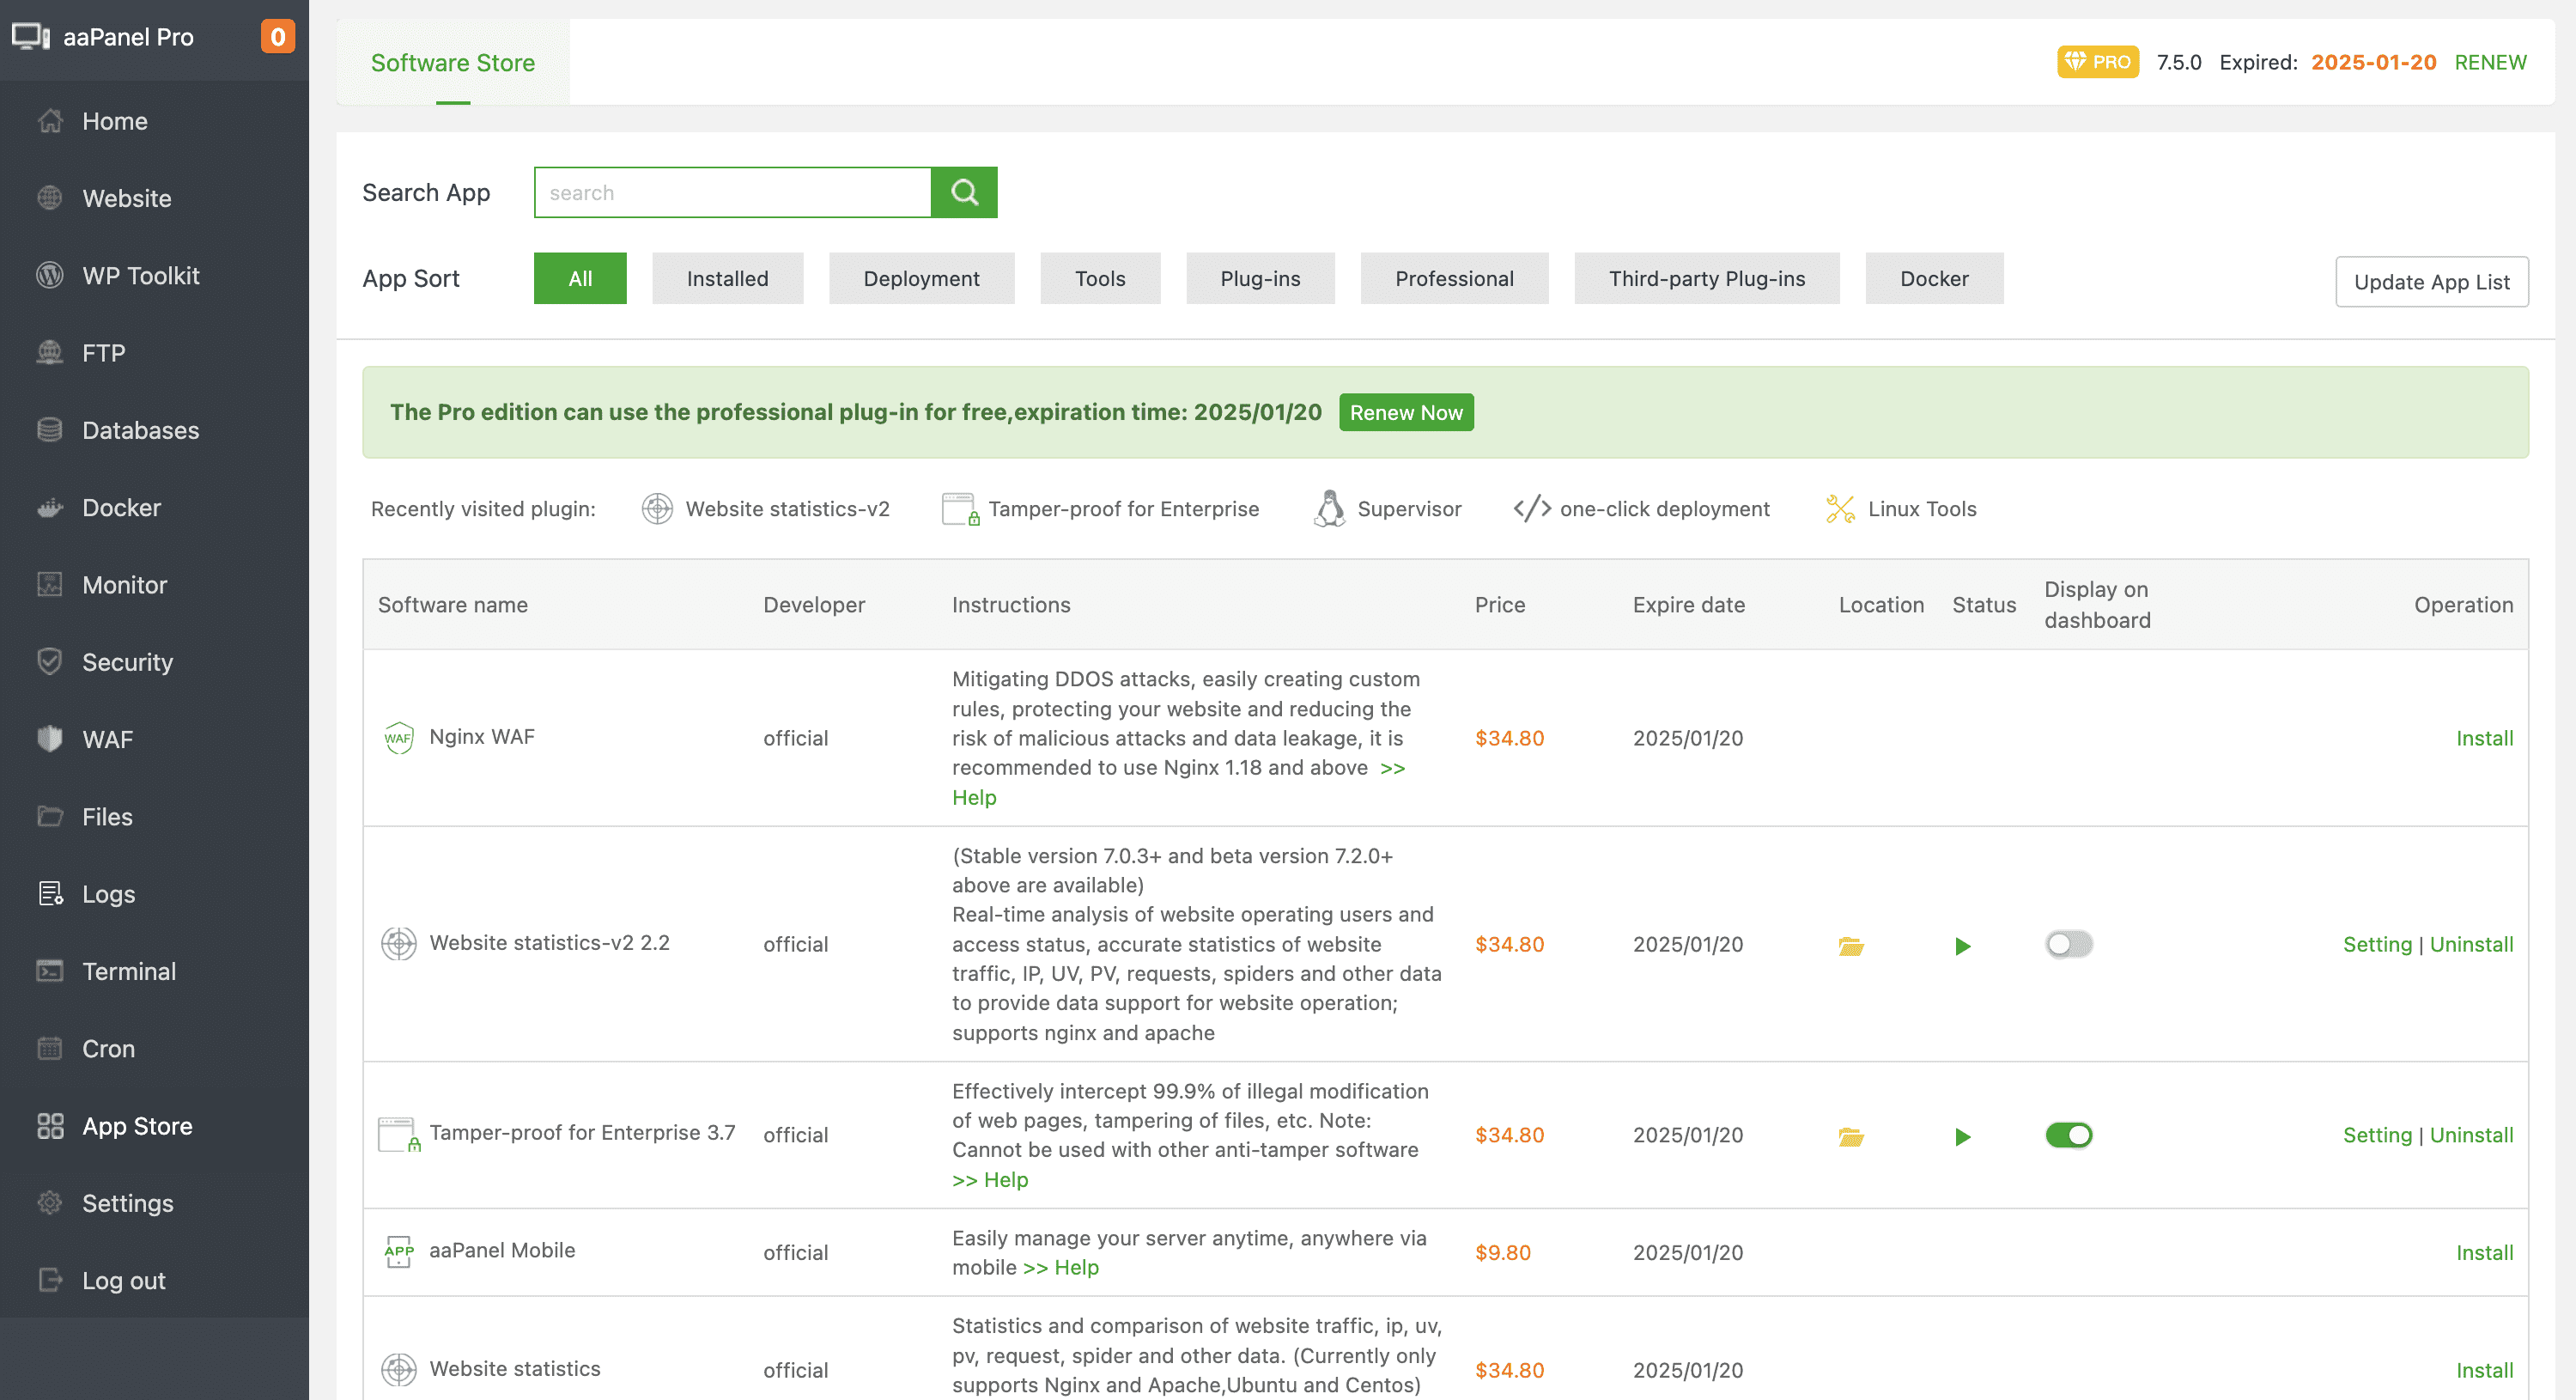
Task: Click the Update App List button
Action: [2431, 282]
